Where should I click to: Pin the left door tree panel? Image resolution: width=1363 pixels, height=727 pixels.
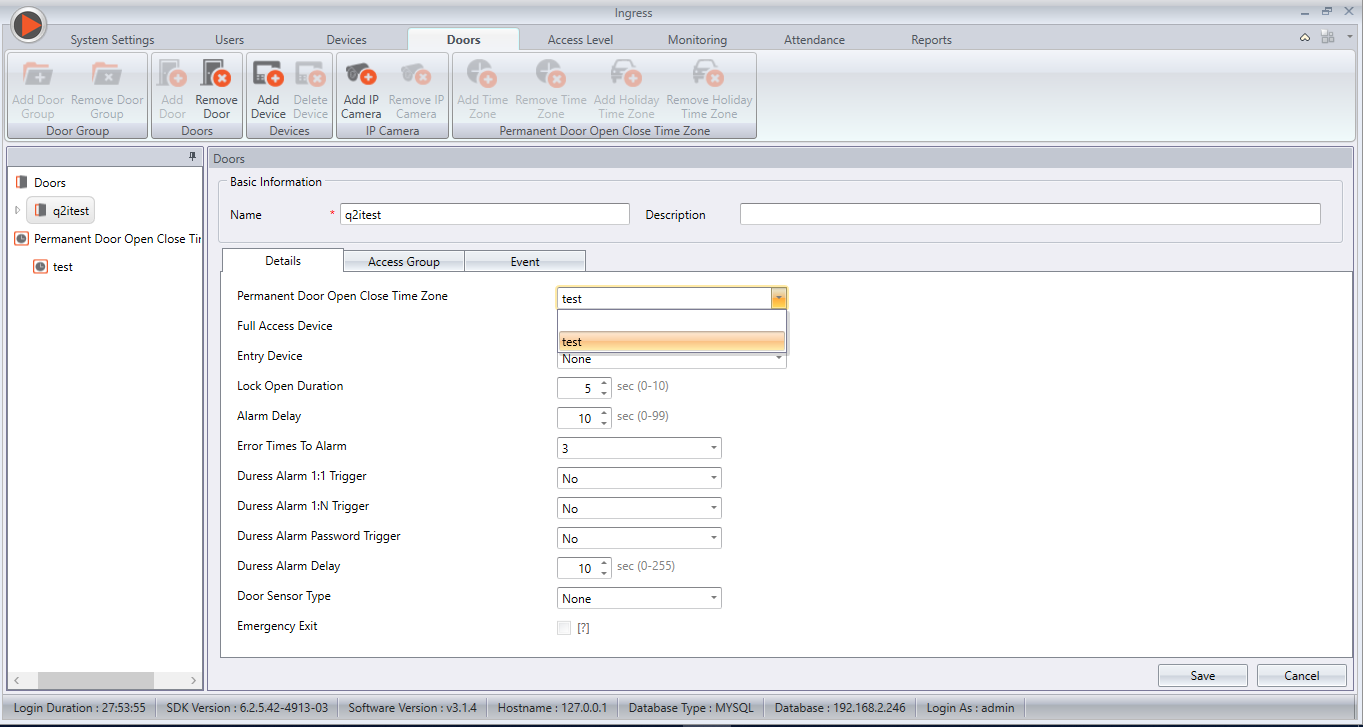[x=193, y=157]
